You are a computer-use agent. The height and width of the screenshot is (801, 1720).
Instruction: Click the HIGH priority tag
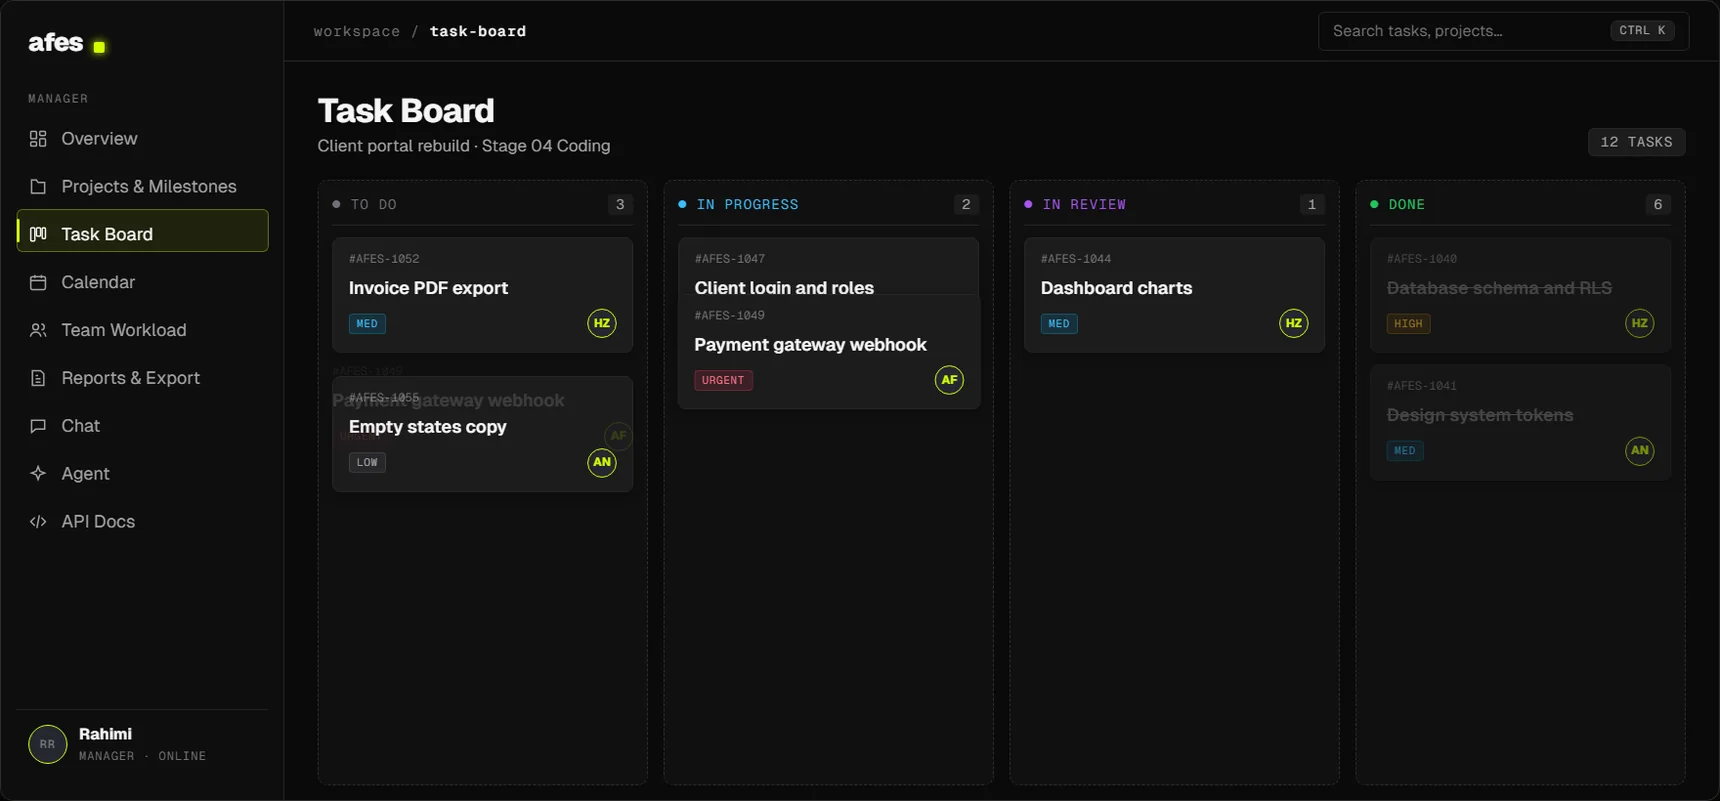(1408, 324)
